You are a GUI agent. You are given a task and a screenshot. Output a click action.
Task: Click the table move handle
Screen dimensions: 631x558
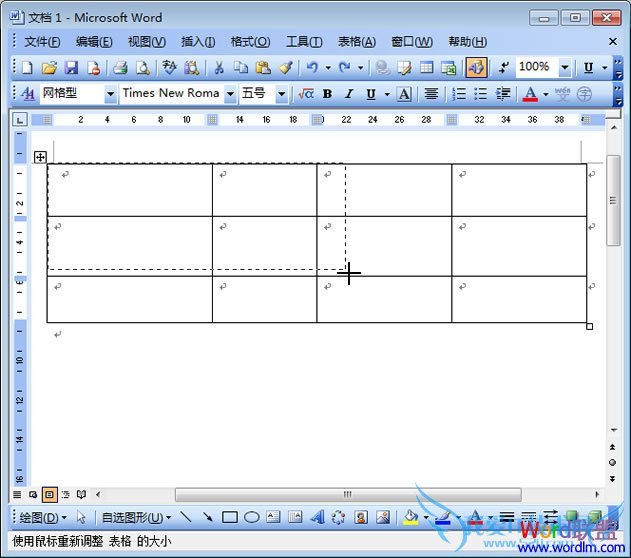pos(40,157)
